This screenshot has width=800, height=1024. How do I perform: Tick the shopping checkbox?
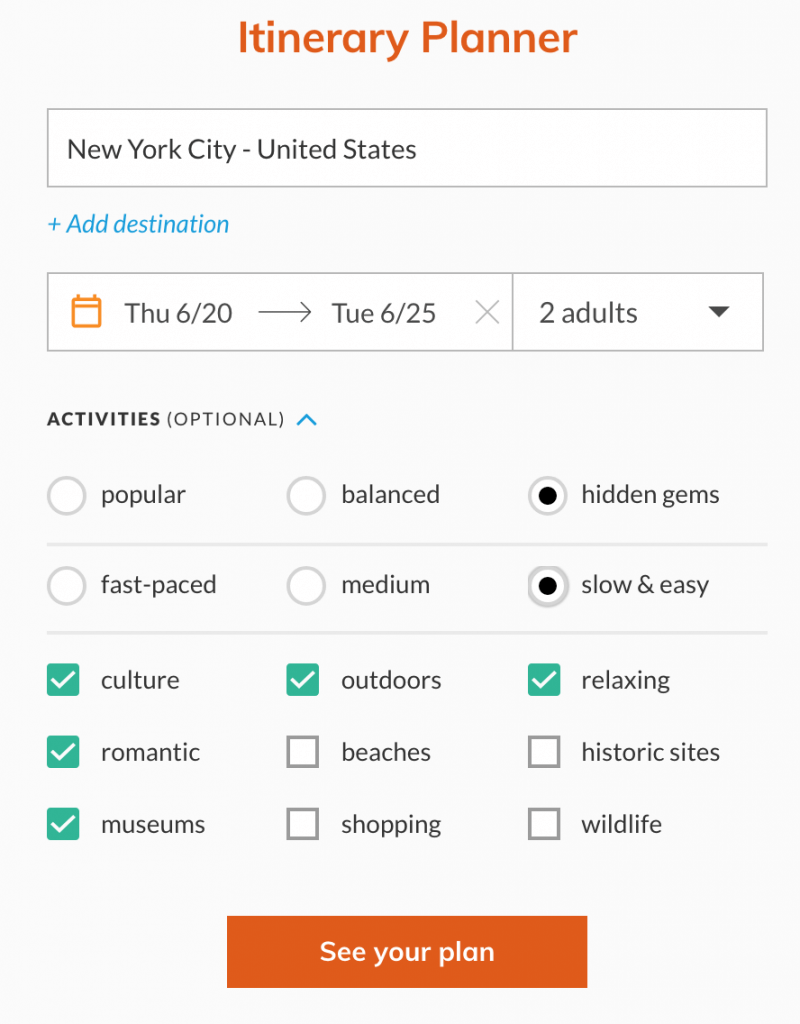tap(303, 825)
